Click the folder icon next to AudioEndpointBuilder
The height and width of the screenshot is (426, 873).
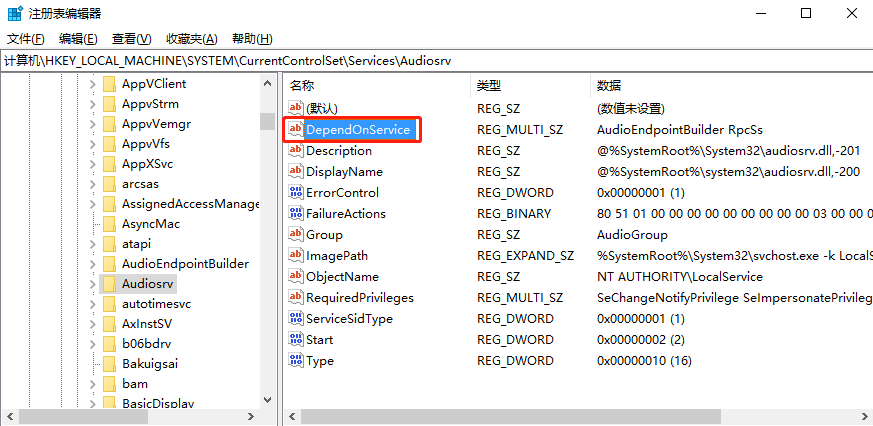click(109, 264)
